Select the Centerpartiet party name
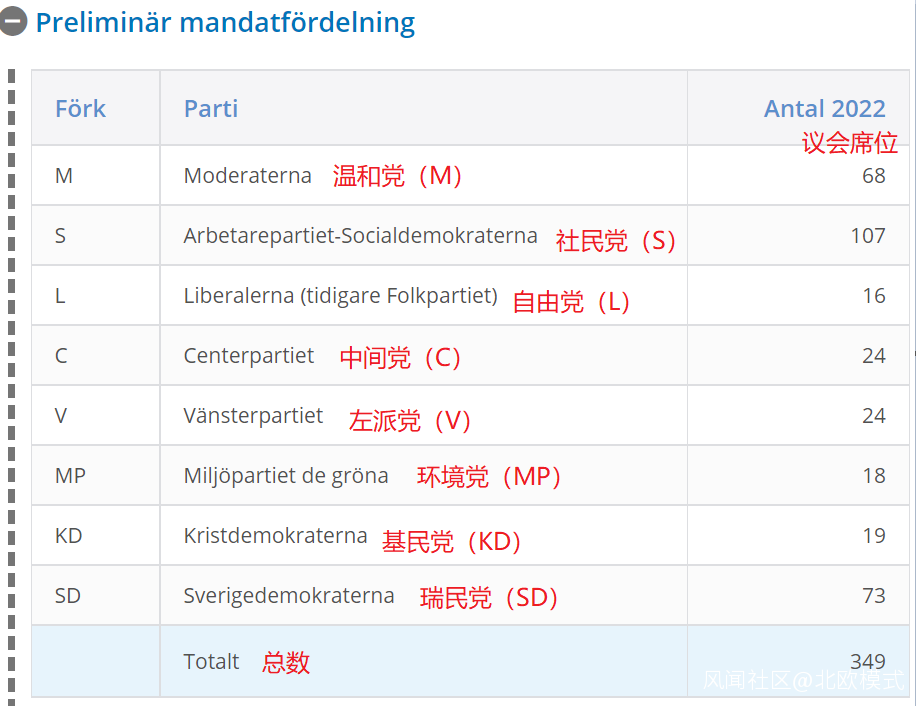 [x=249, y=356]
